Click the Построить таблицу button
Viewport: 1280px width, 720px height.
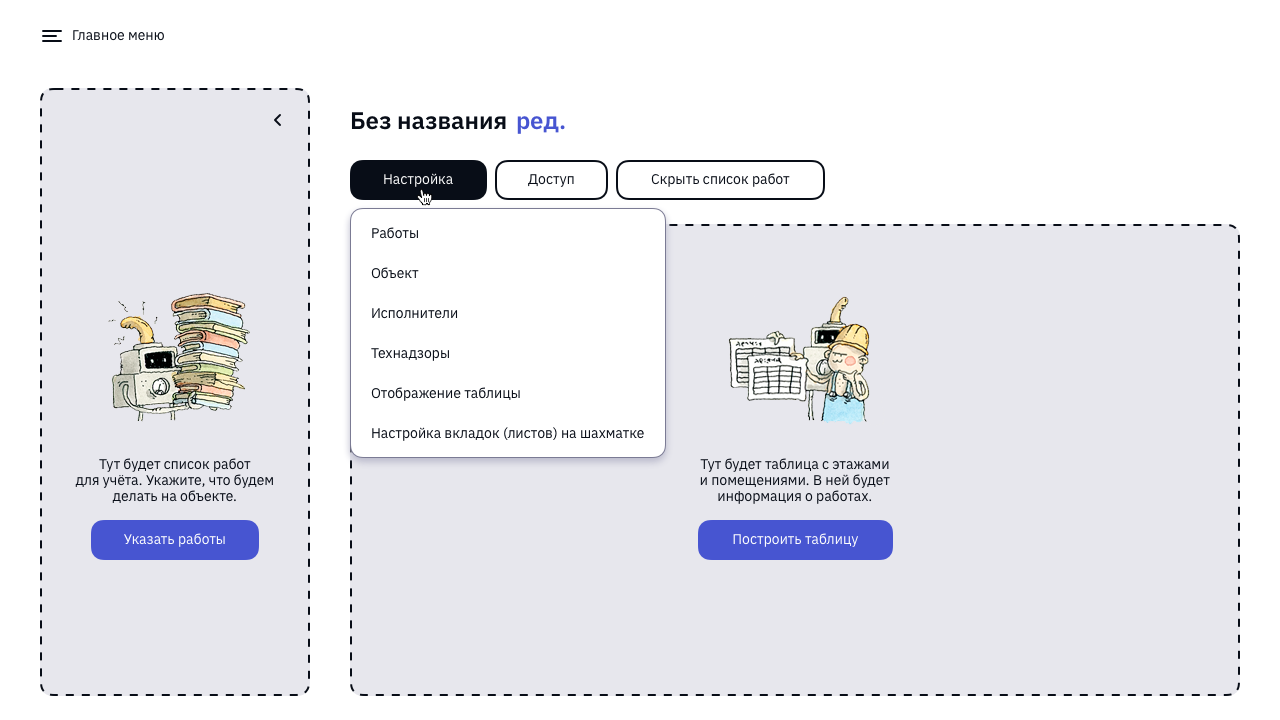(795, 540)
